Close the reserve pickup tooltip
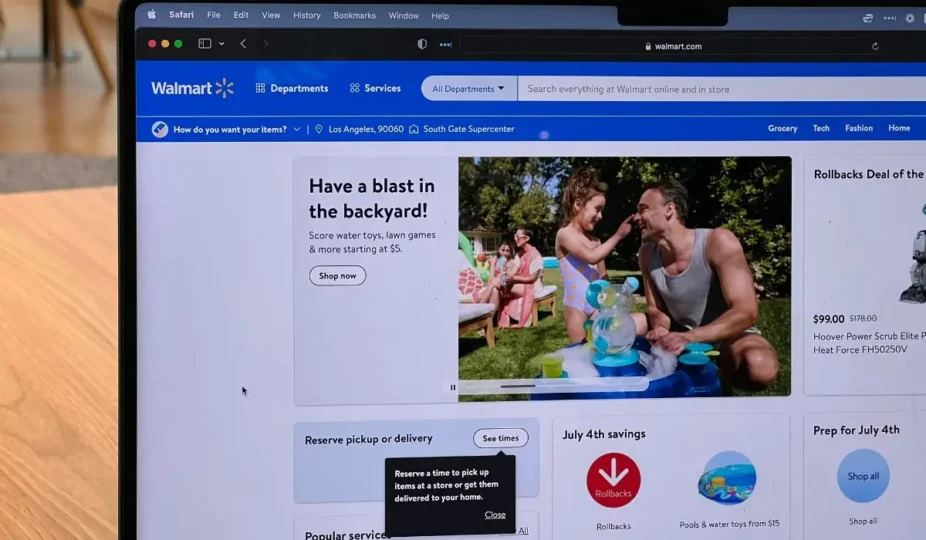The image size is (926, 540). 495,515
